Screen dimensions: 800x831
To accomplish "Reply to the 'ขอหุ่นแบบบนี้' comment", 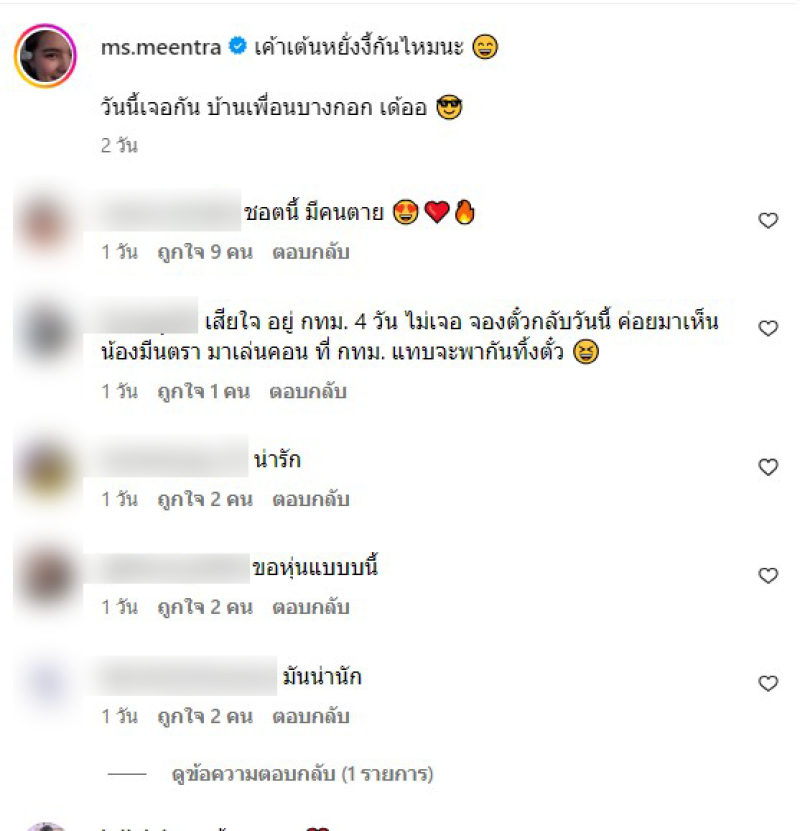I will 310,607.
